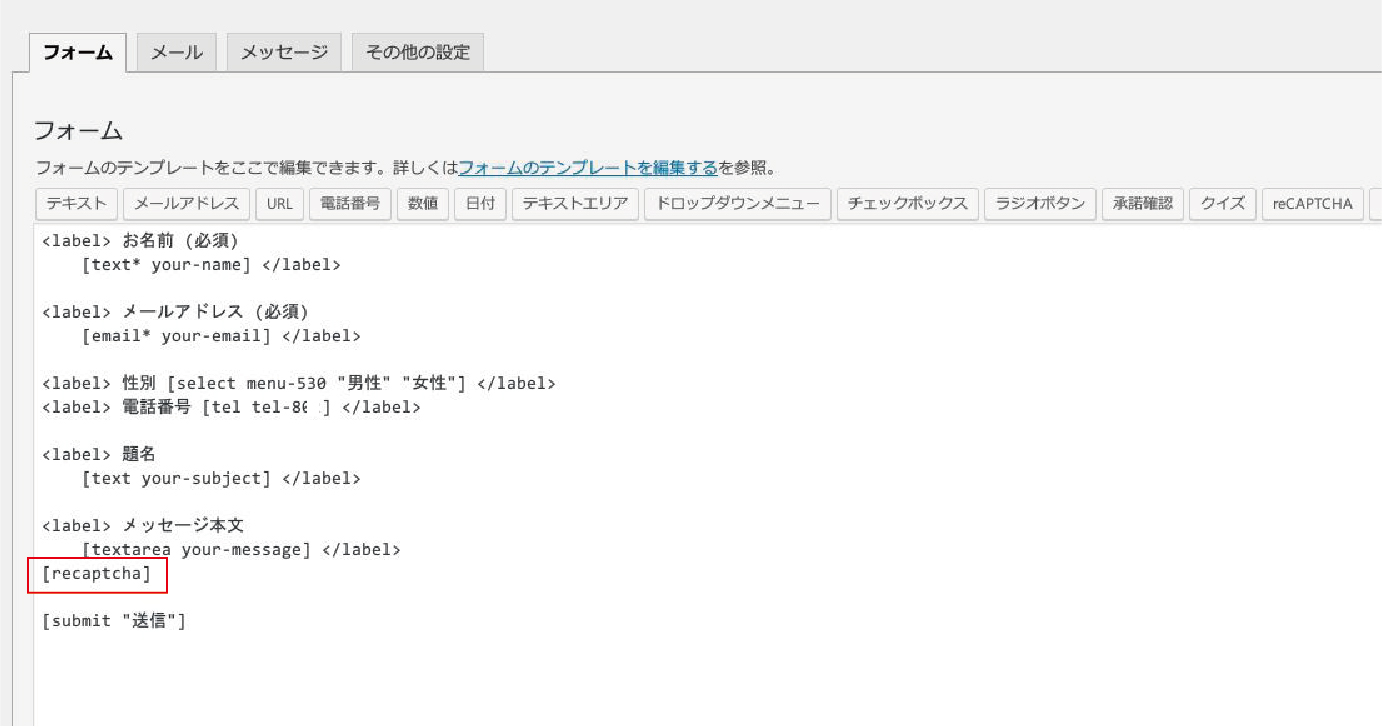The image size is (1382, 727).
Task: Add a ドロップダウンメニュー tag
Action: coord(738,204)
